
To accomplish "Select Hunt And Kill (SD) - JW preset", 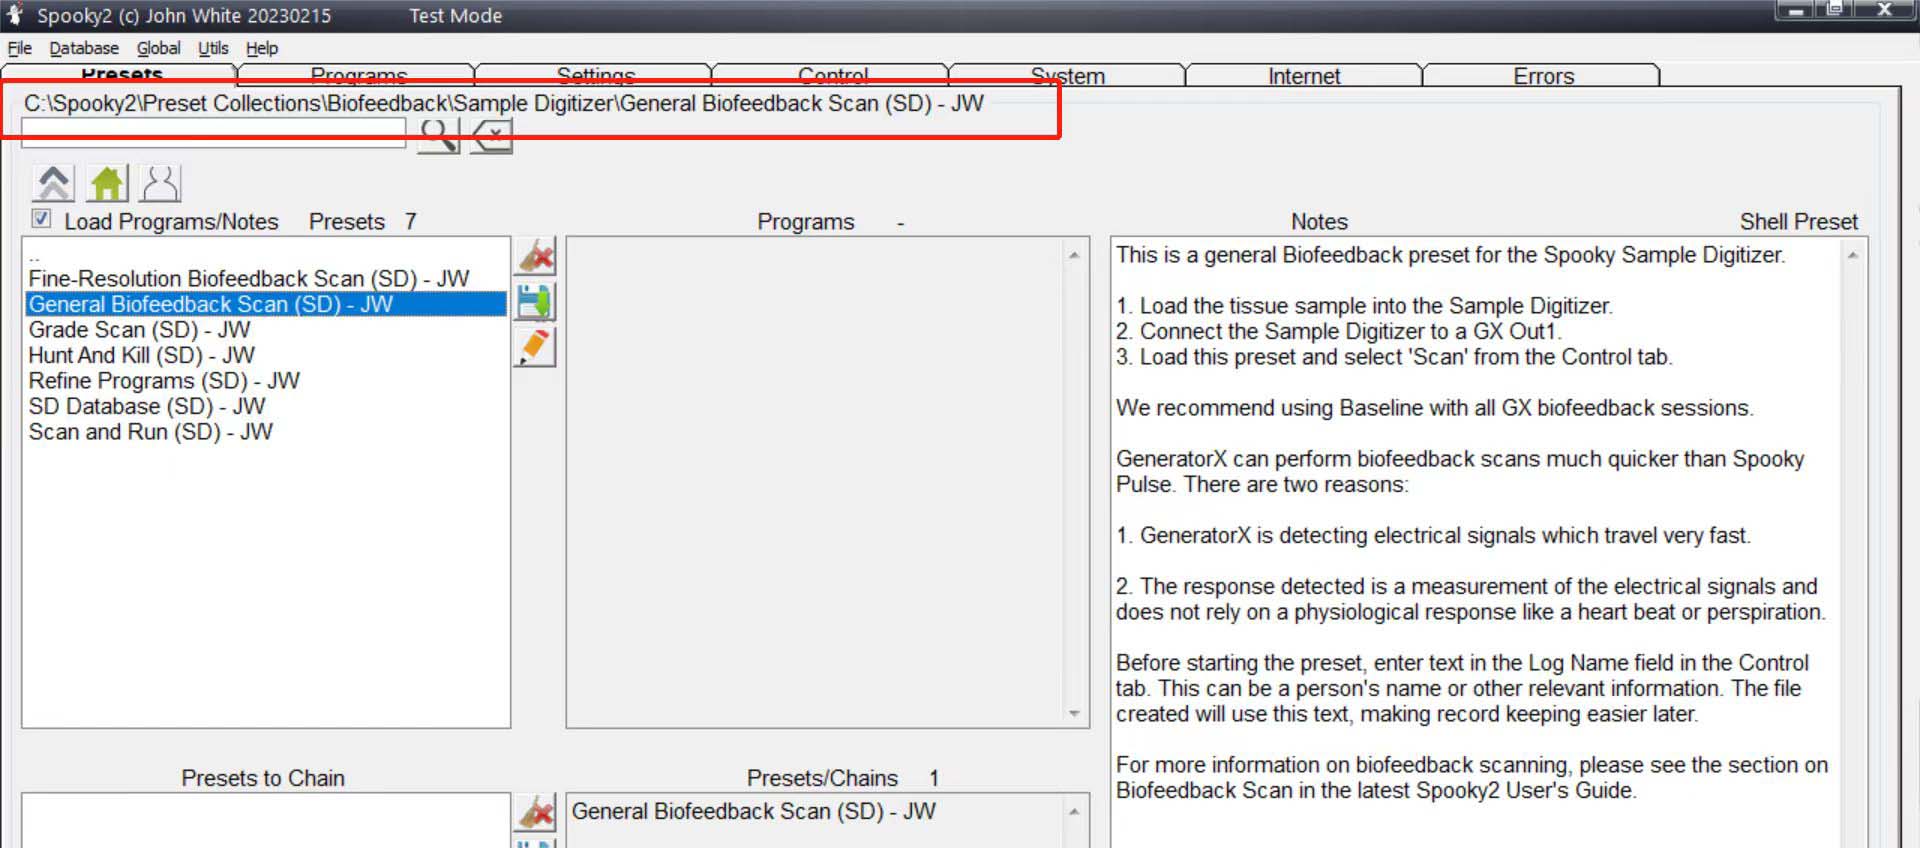I will 142,355.
